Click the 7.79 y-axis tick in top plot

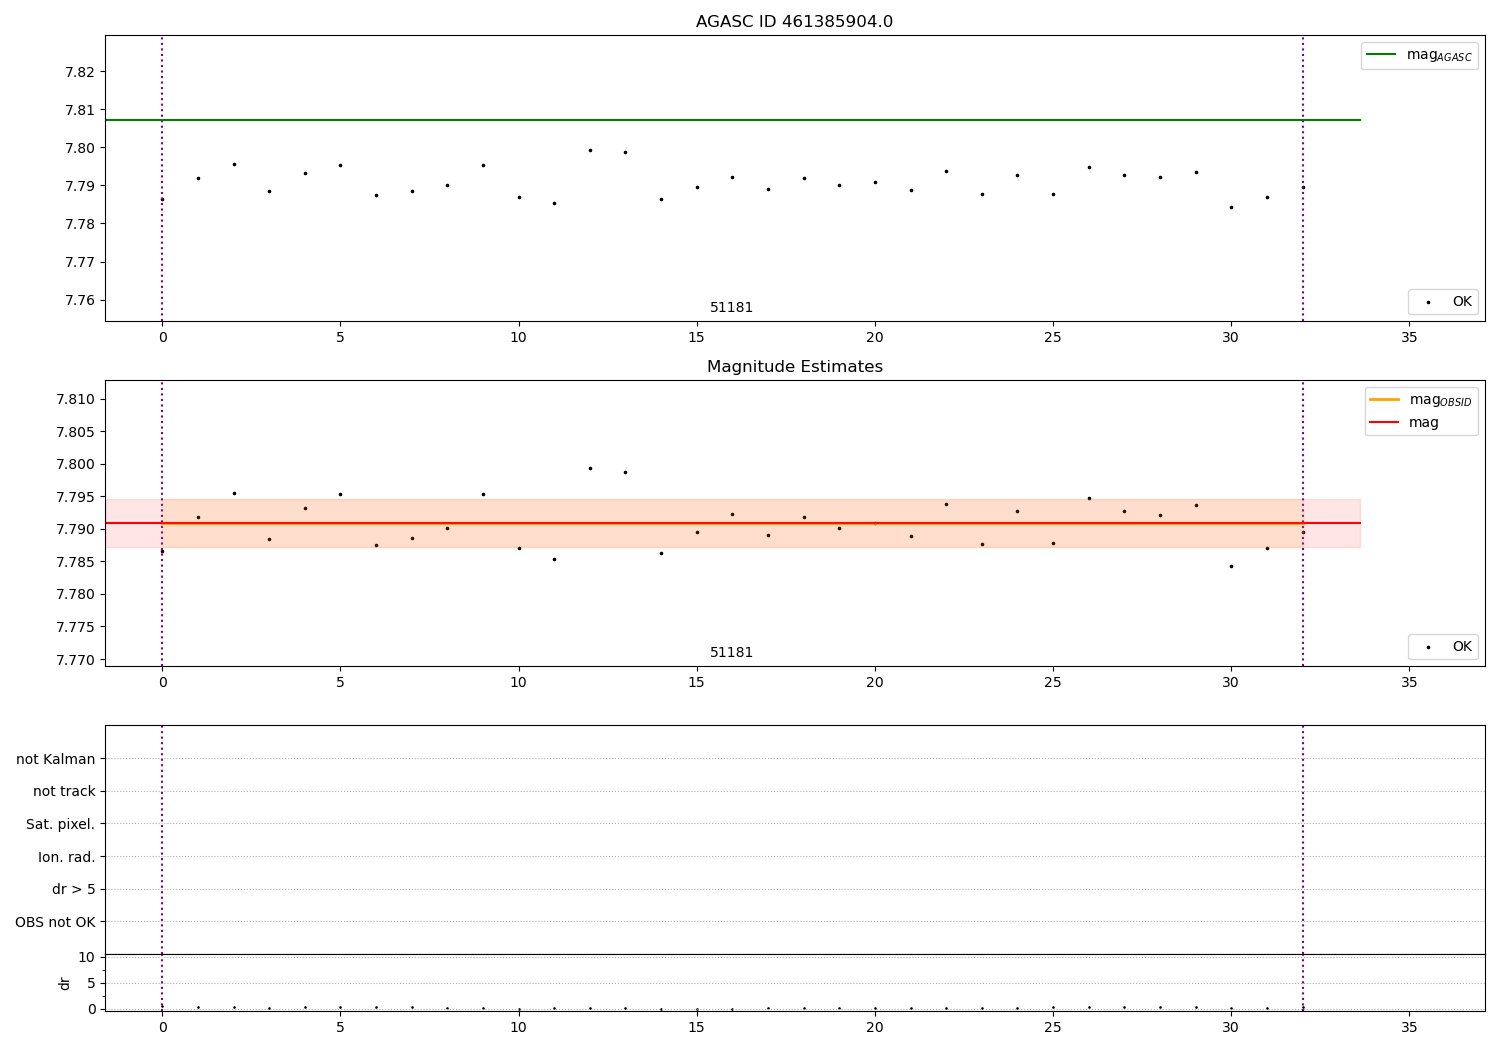pyautogui.click(x=80, y=186)
